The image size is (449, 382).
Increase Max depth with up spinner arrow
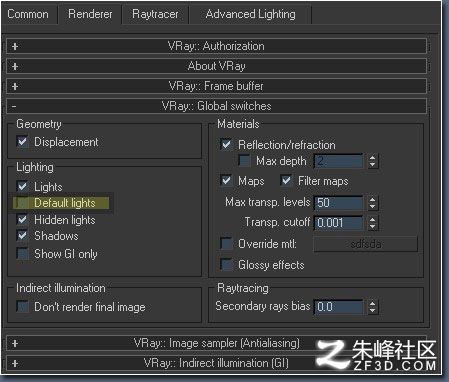coord(372,158)
